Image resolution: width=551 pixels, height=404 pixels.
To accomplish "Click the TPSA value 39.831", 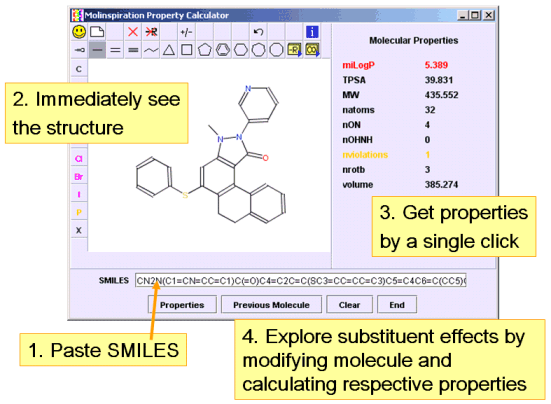I will coord(439,80).
